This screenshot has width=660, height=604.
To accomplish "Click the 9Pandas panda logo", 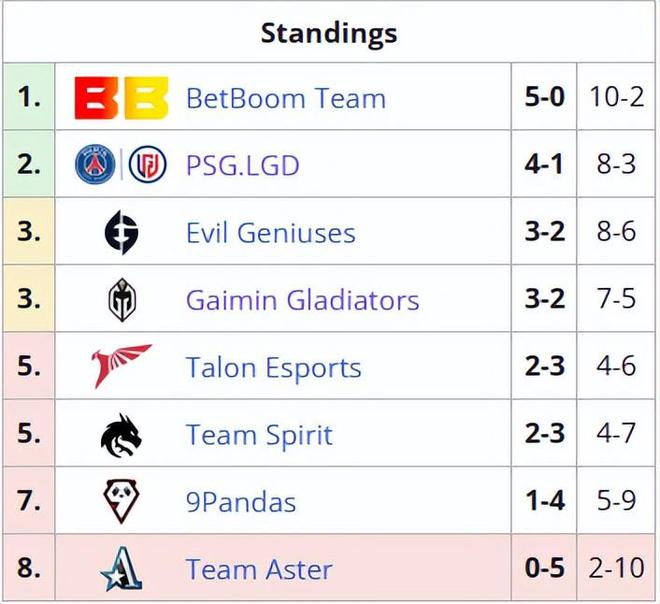I will click(122, 501).
